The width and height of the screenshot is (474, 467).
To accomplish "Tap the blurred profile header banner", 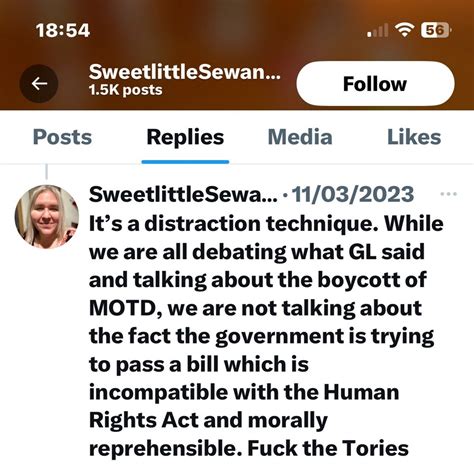I will coord(237,55).
